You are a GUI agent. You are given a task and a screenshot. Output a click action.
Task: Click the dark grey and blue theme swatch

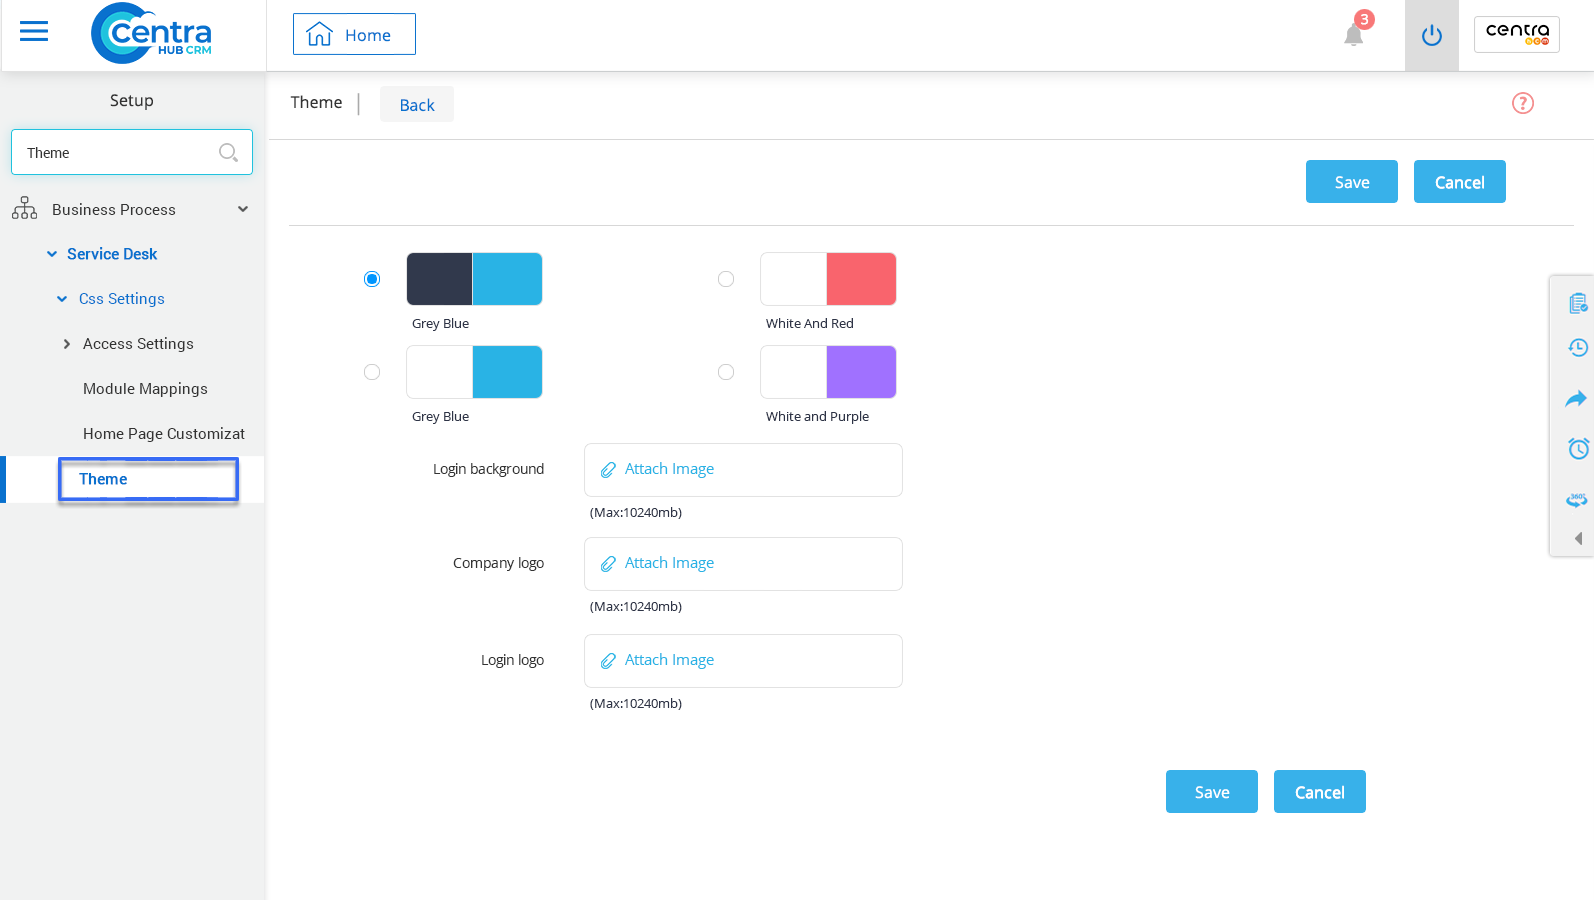tap(474, 279)
